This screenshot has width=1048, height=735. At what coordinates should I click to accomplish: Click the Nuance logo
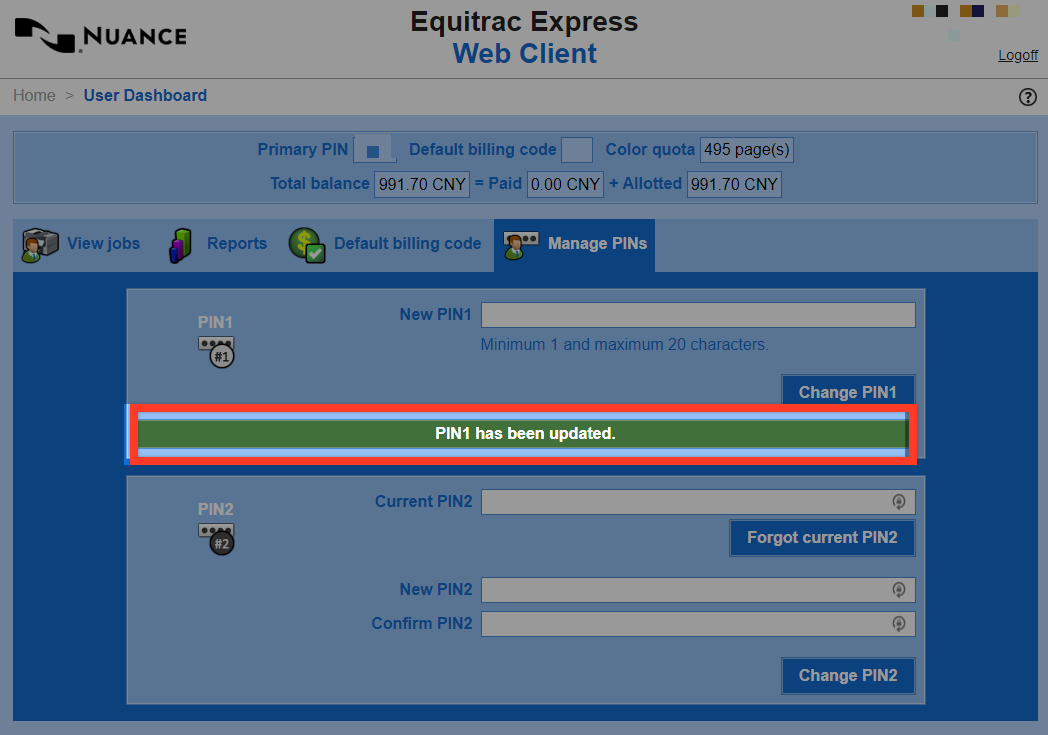click(x=100, y=35)
